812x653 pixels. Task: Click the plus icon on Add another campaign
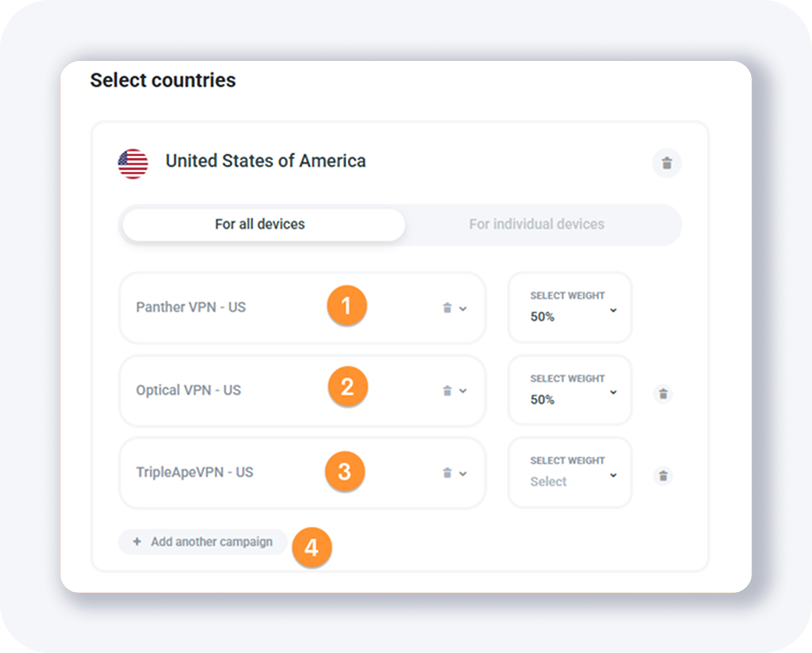(x=137, y=542)
